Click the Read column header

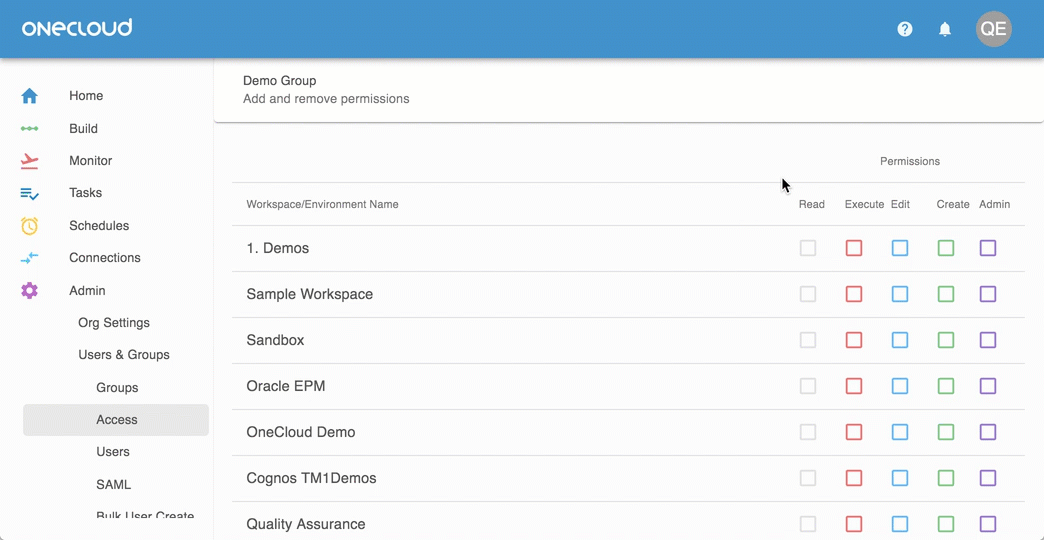pos(812,204)
